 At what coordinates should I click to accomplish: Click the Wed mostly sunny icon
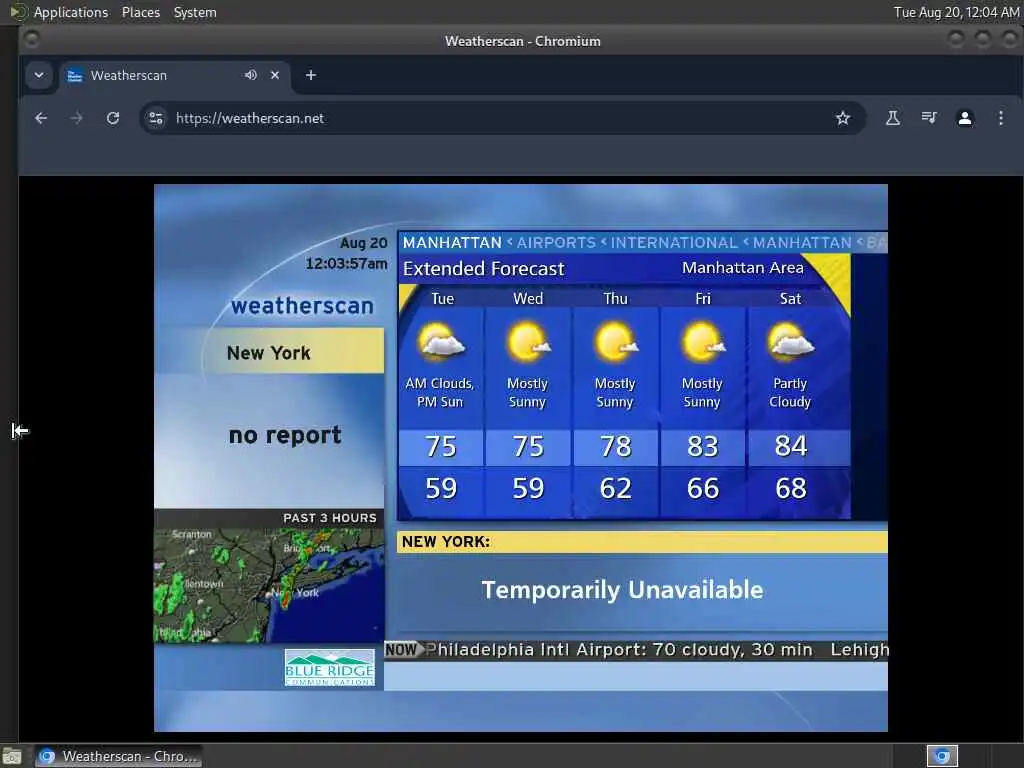click(528, 342)
